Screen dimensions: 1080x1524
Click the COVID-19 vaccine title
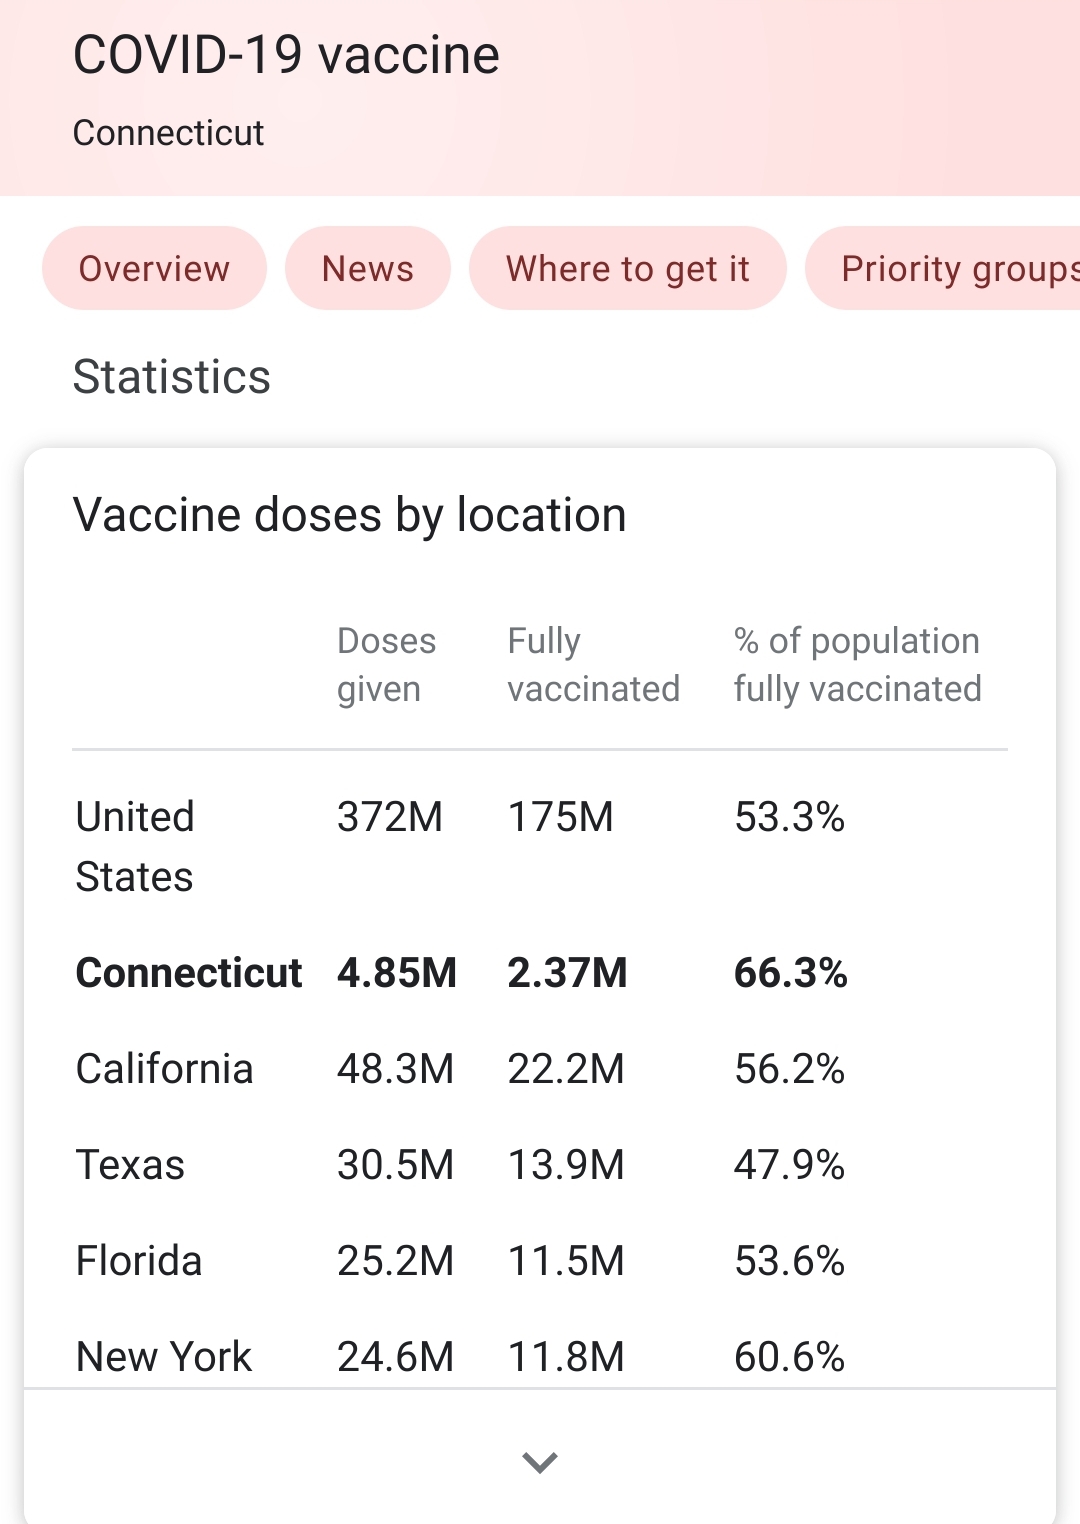point(286,55)
